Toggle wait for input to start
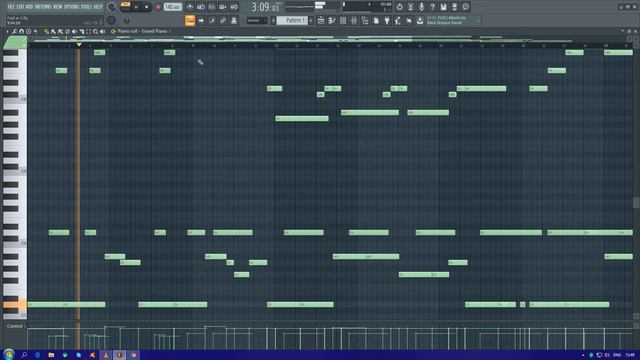The height and width of the screenshot is (360, 640). [201, 7]
